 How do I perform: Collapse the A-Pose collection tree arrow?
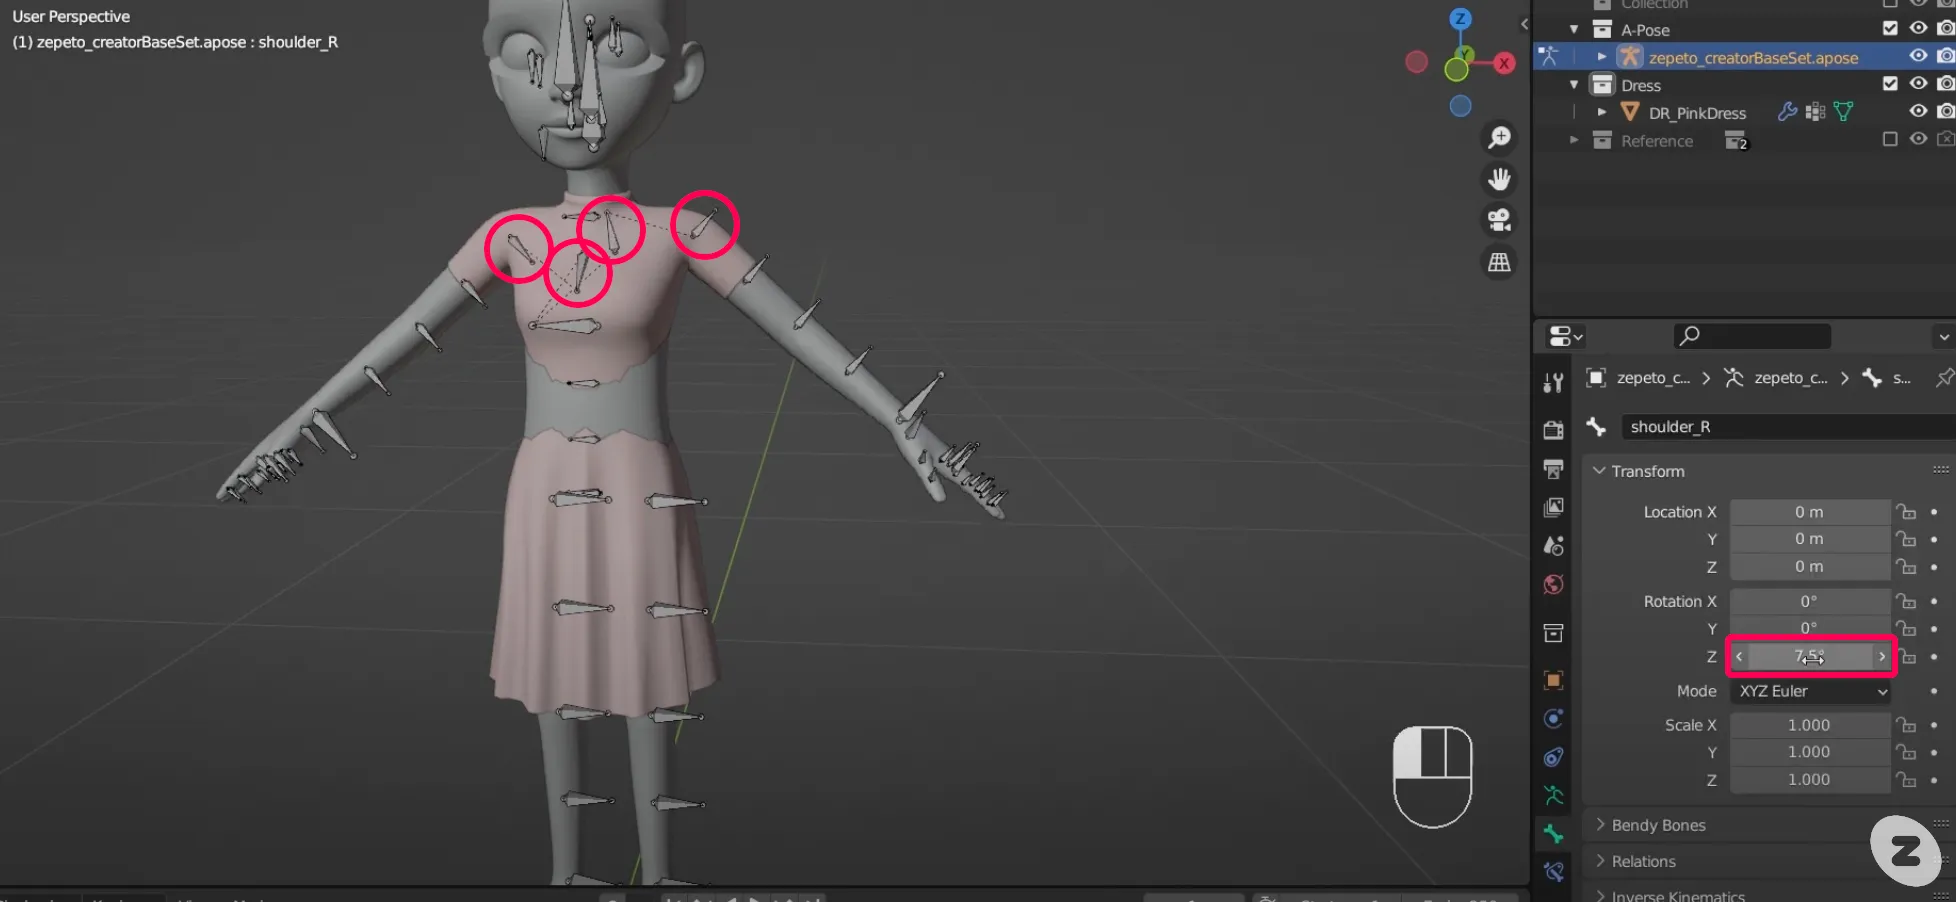click(1574, 30)
